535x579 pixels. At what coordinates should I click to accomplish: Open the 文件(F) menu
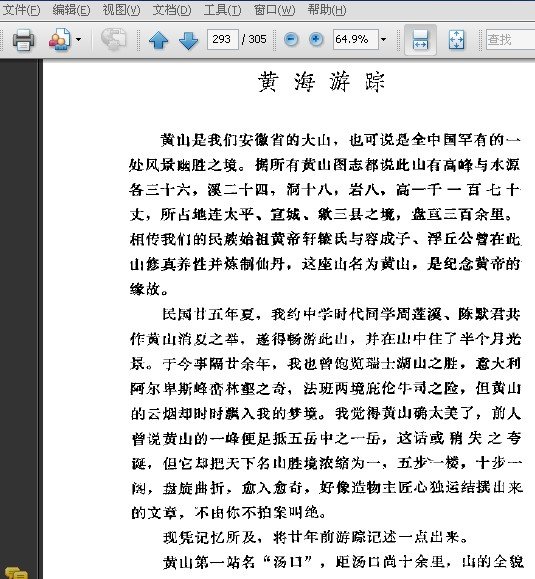click(x=21, y=10)
